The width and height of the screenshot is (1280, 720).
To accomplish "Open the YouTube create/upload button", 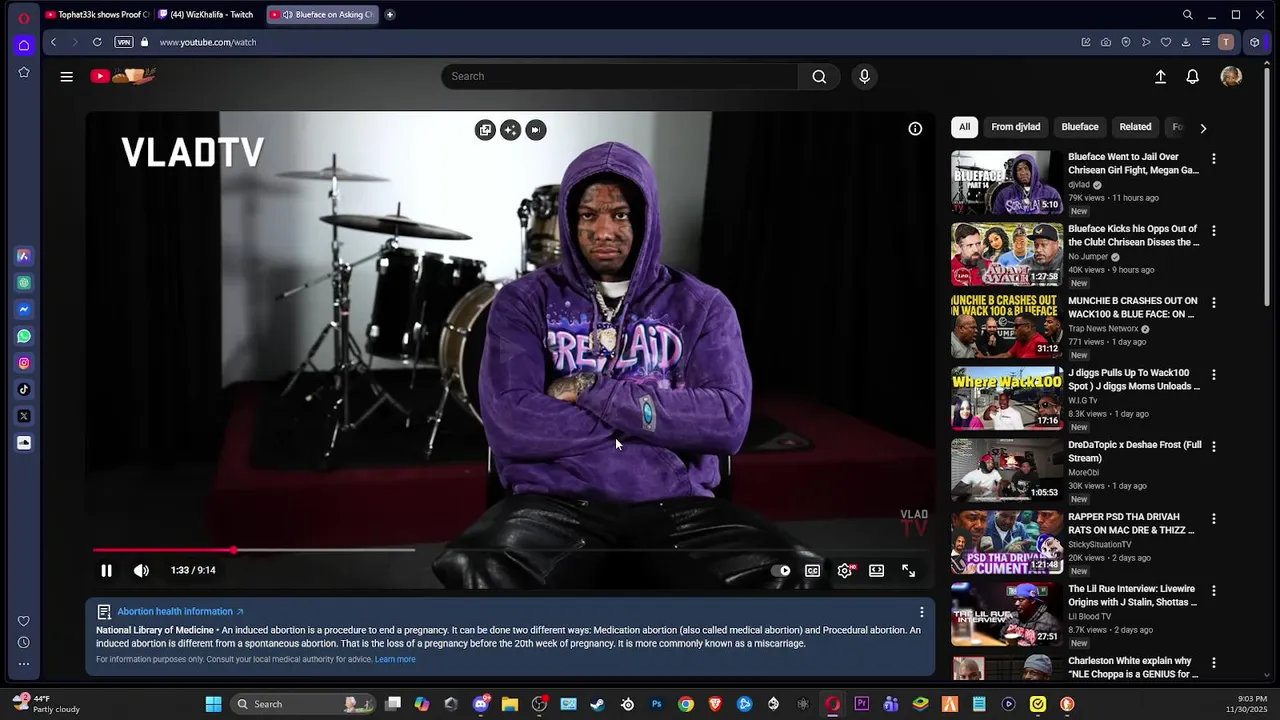I will 1160,76.
